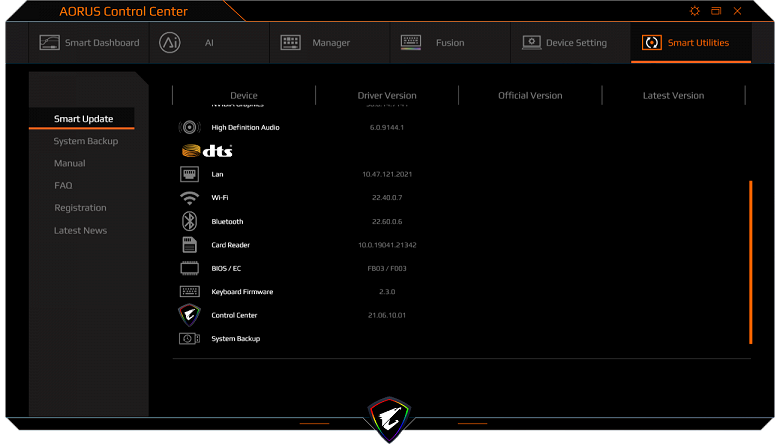Click the System Backup list icon
Screen dimensions: 780x444
pyautogui.click(x=190, y=339)
